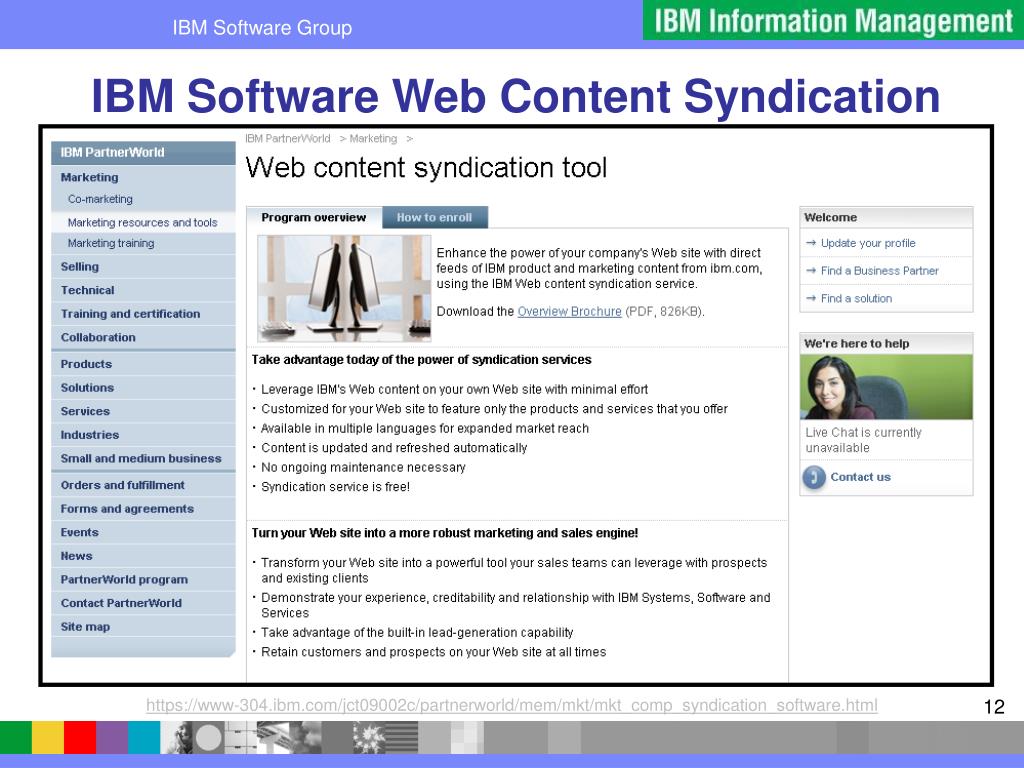Switch to the Program overview tab

point(314,217)
